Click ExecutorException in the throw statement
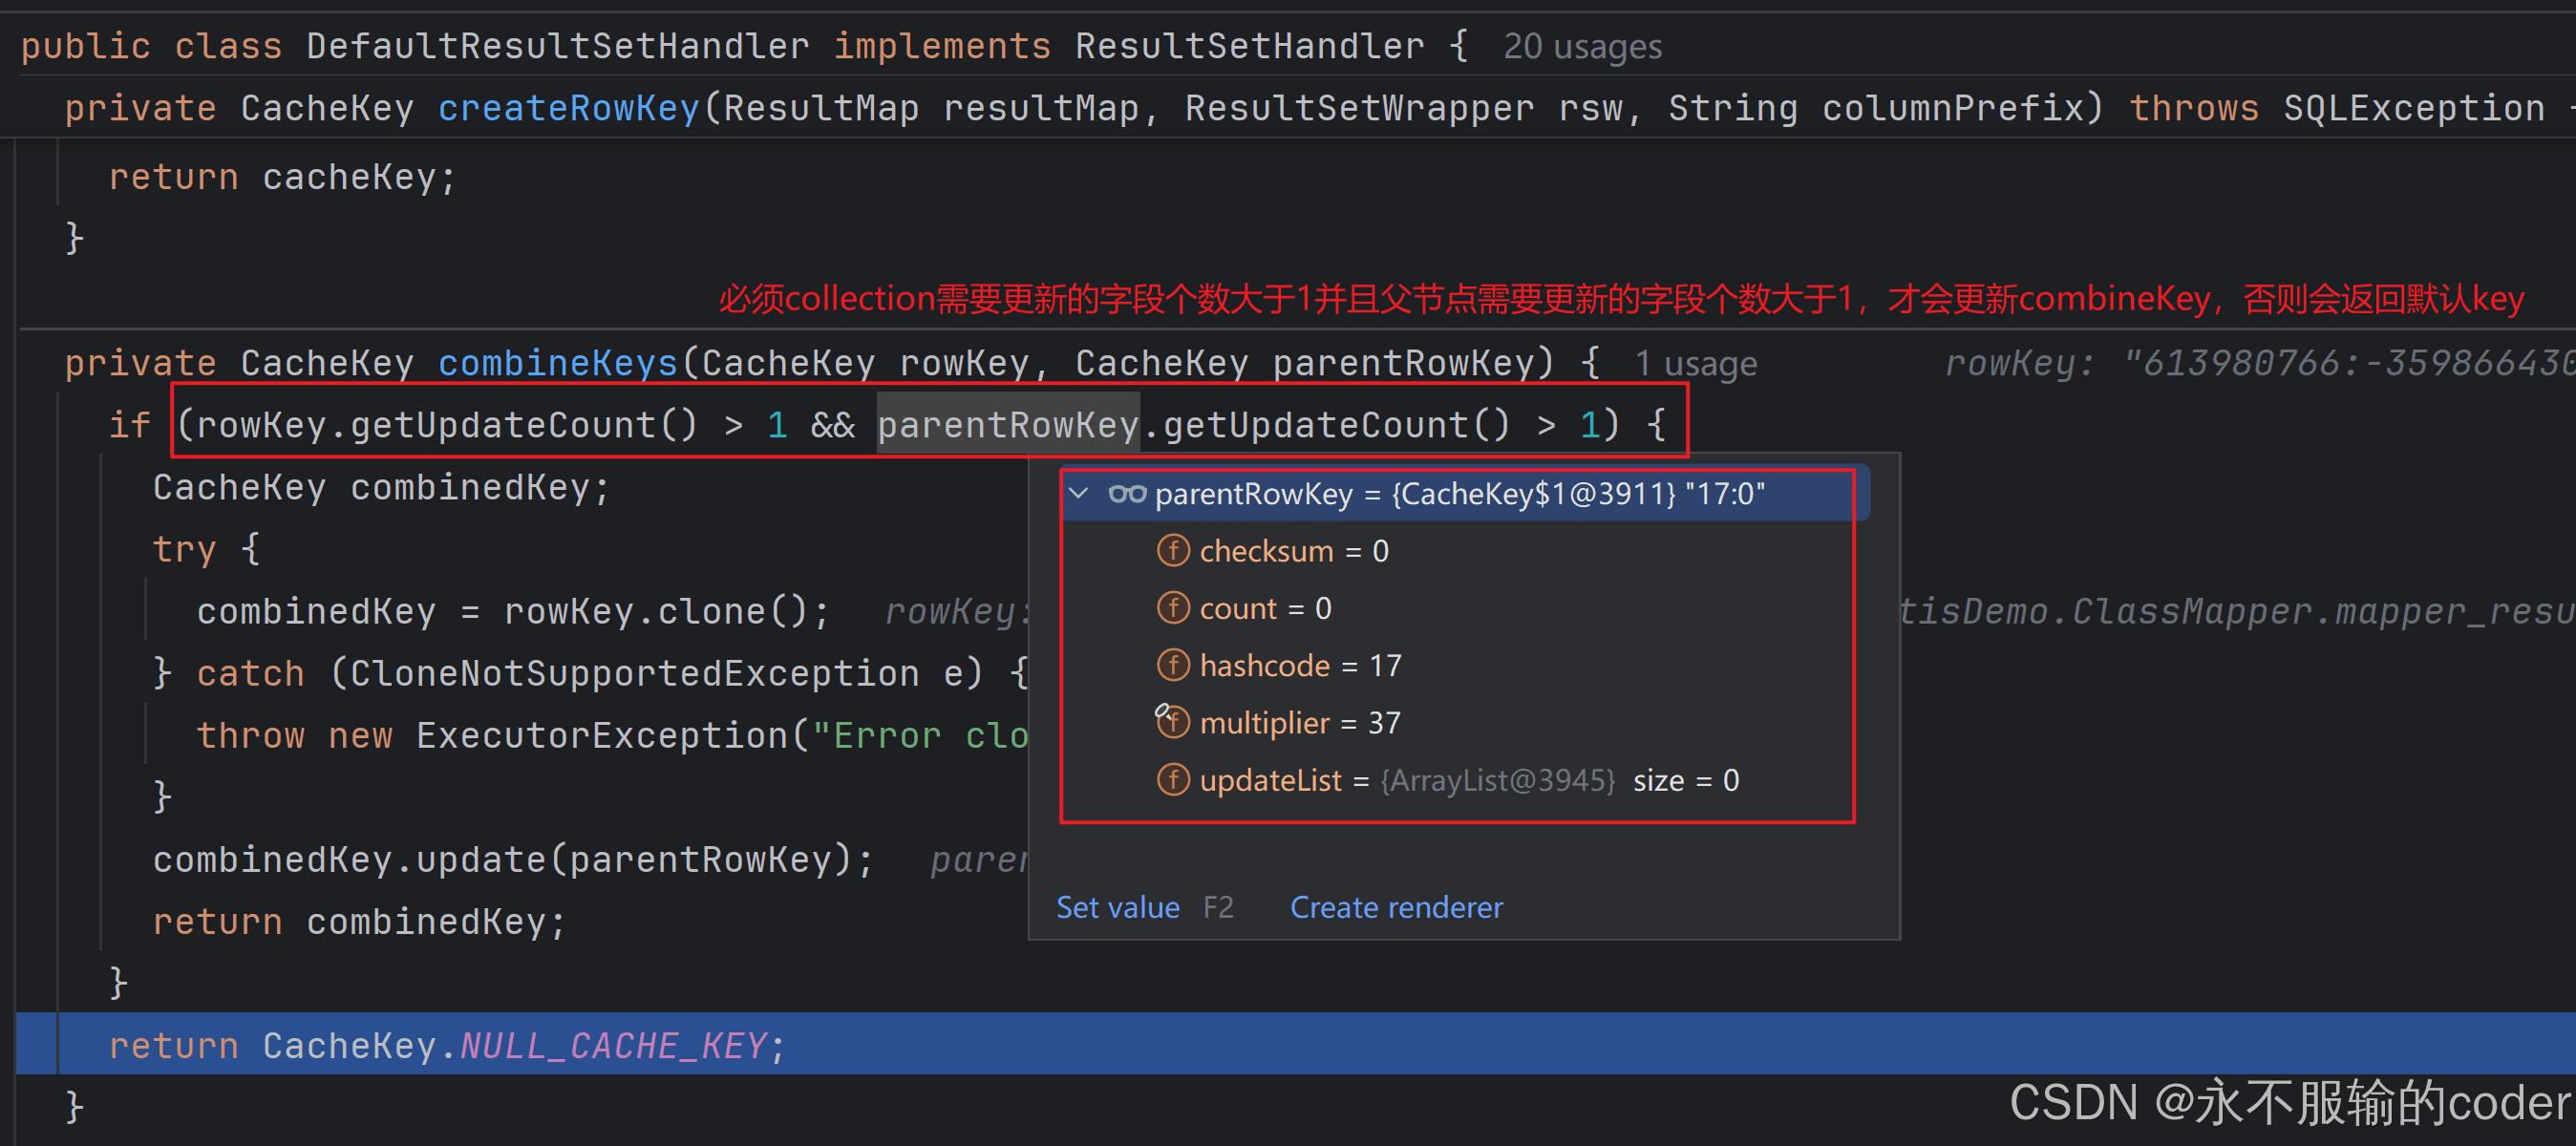Viewport: 2576px width, 1146px height. 602,735
